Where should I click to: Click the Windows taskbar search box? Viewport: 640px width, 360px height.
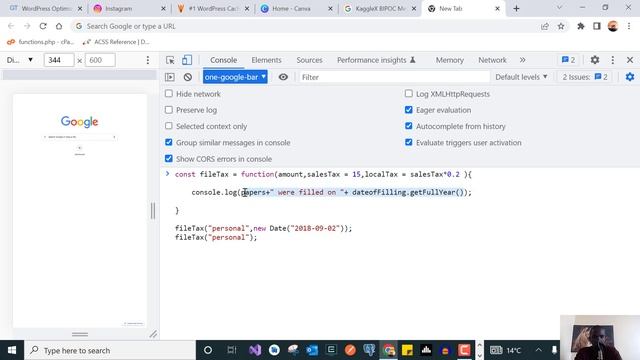[110, 350]
